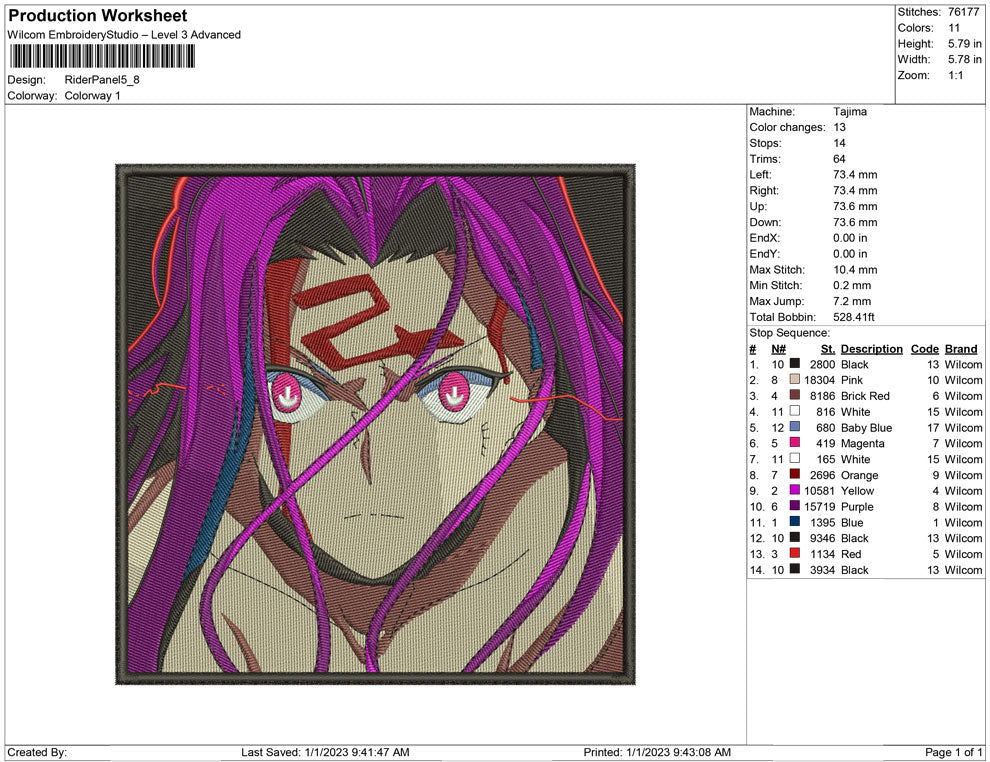Image resolution: width=990 pixels, height=762 pixels.
Task: Click the colorway value 'Colorway 1'
Action: click(x=92, y=96)
